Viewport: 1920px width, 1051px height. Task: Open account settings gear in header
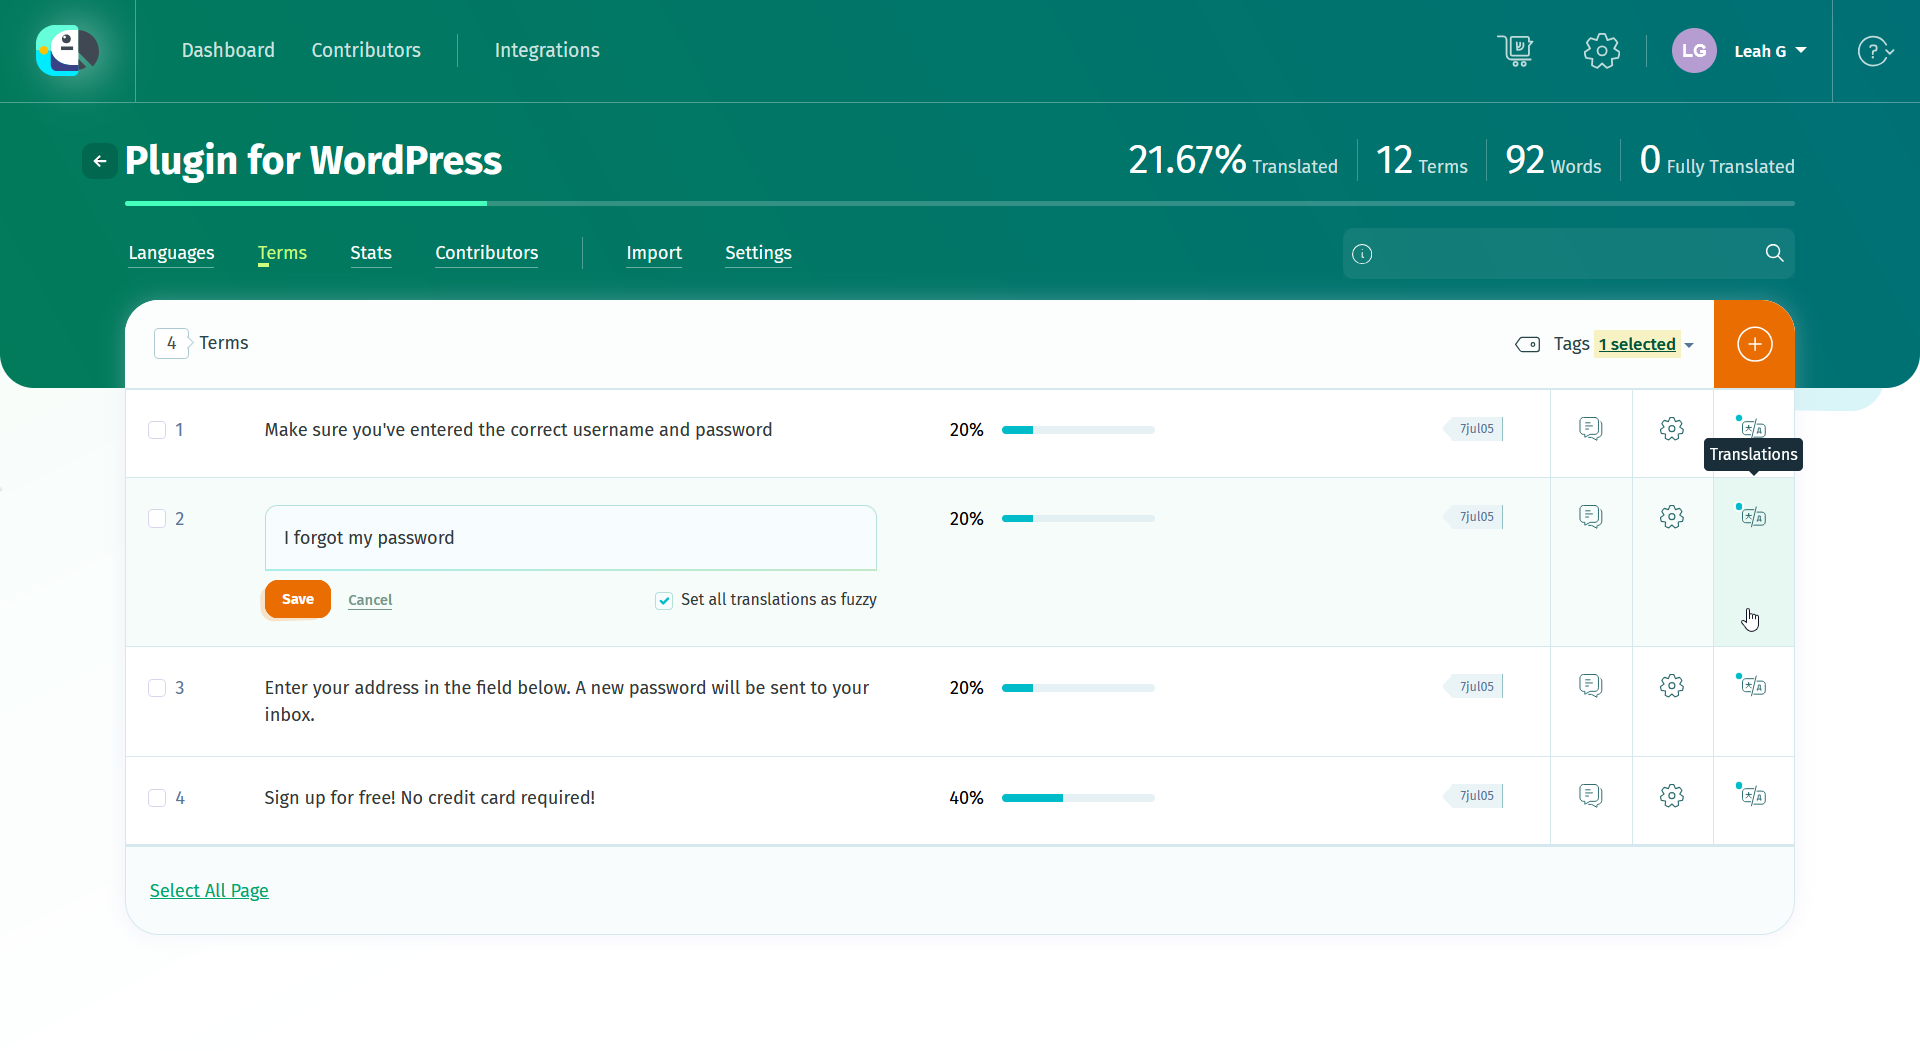point(1601,51)
